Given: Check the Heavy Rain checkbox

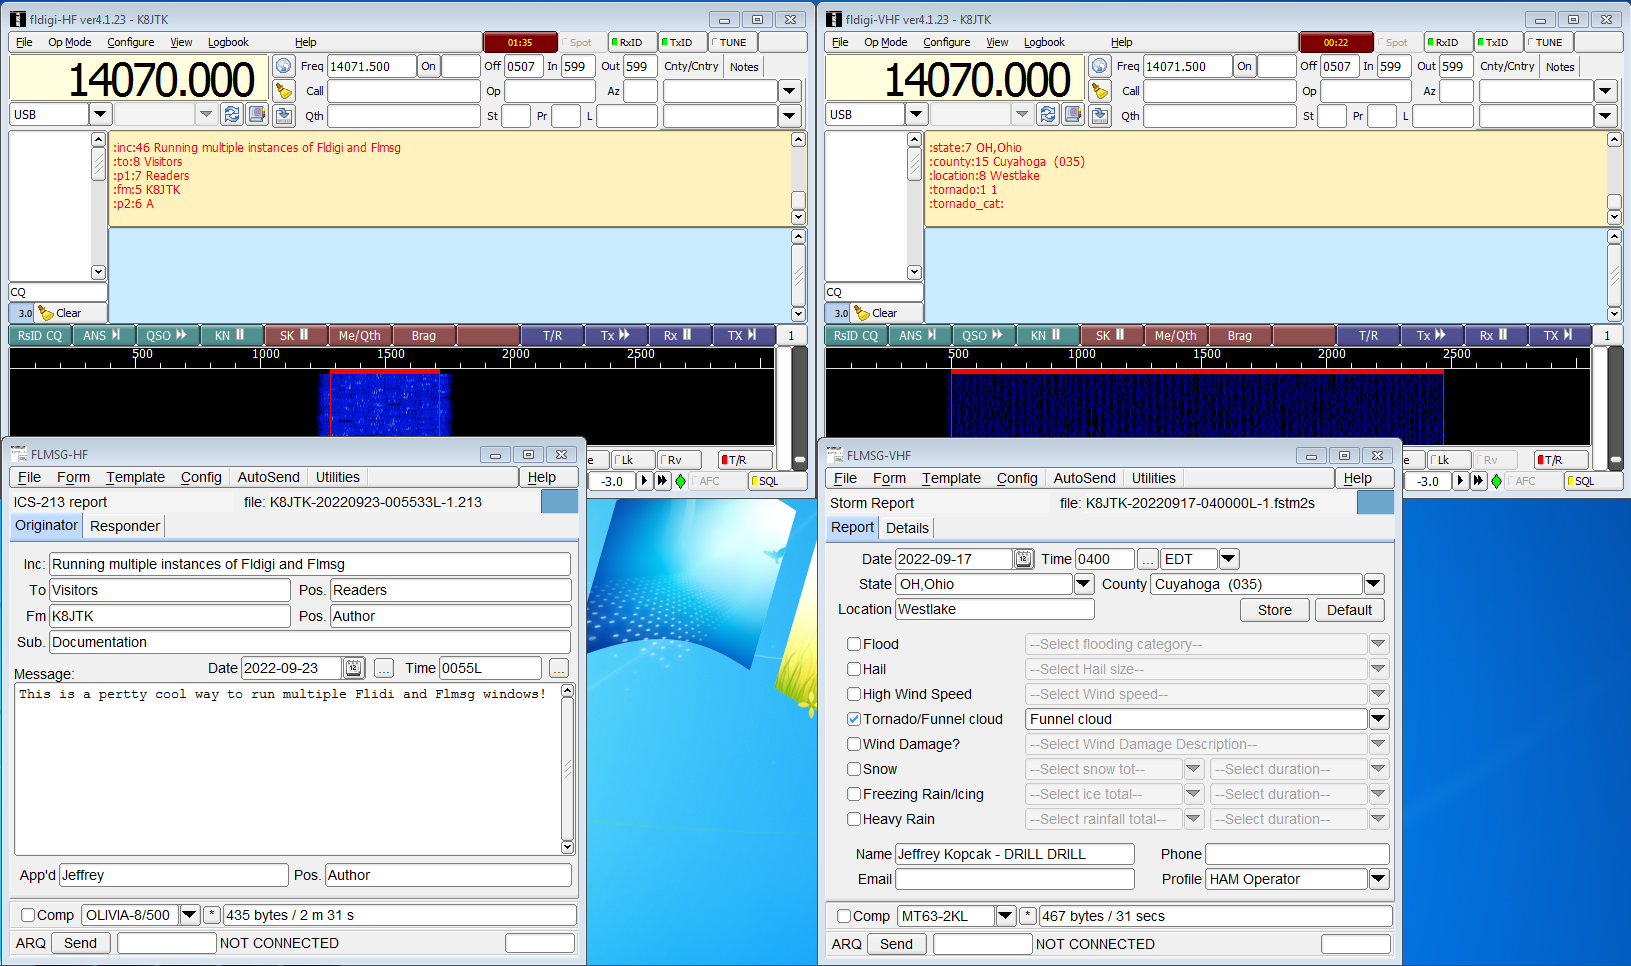Looking at the screenshot, I should click(854, 819).
